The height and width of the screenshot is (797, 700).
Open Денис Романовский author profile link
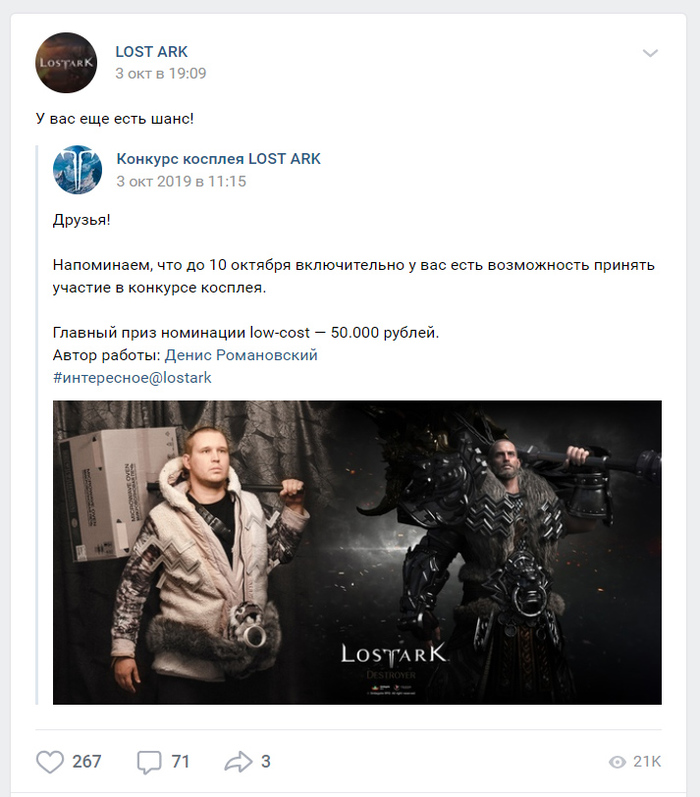tap(241, 355)
